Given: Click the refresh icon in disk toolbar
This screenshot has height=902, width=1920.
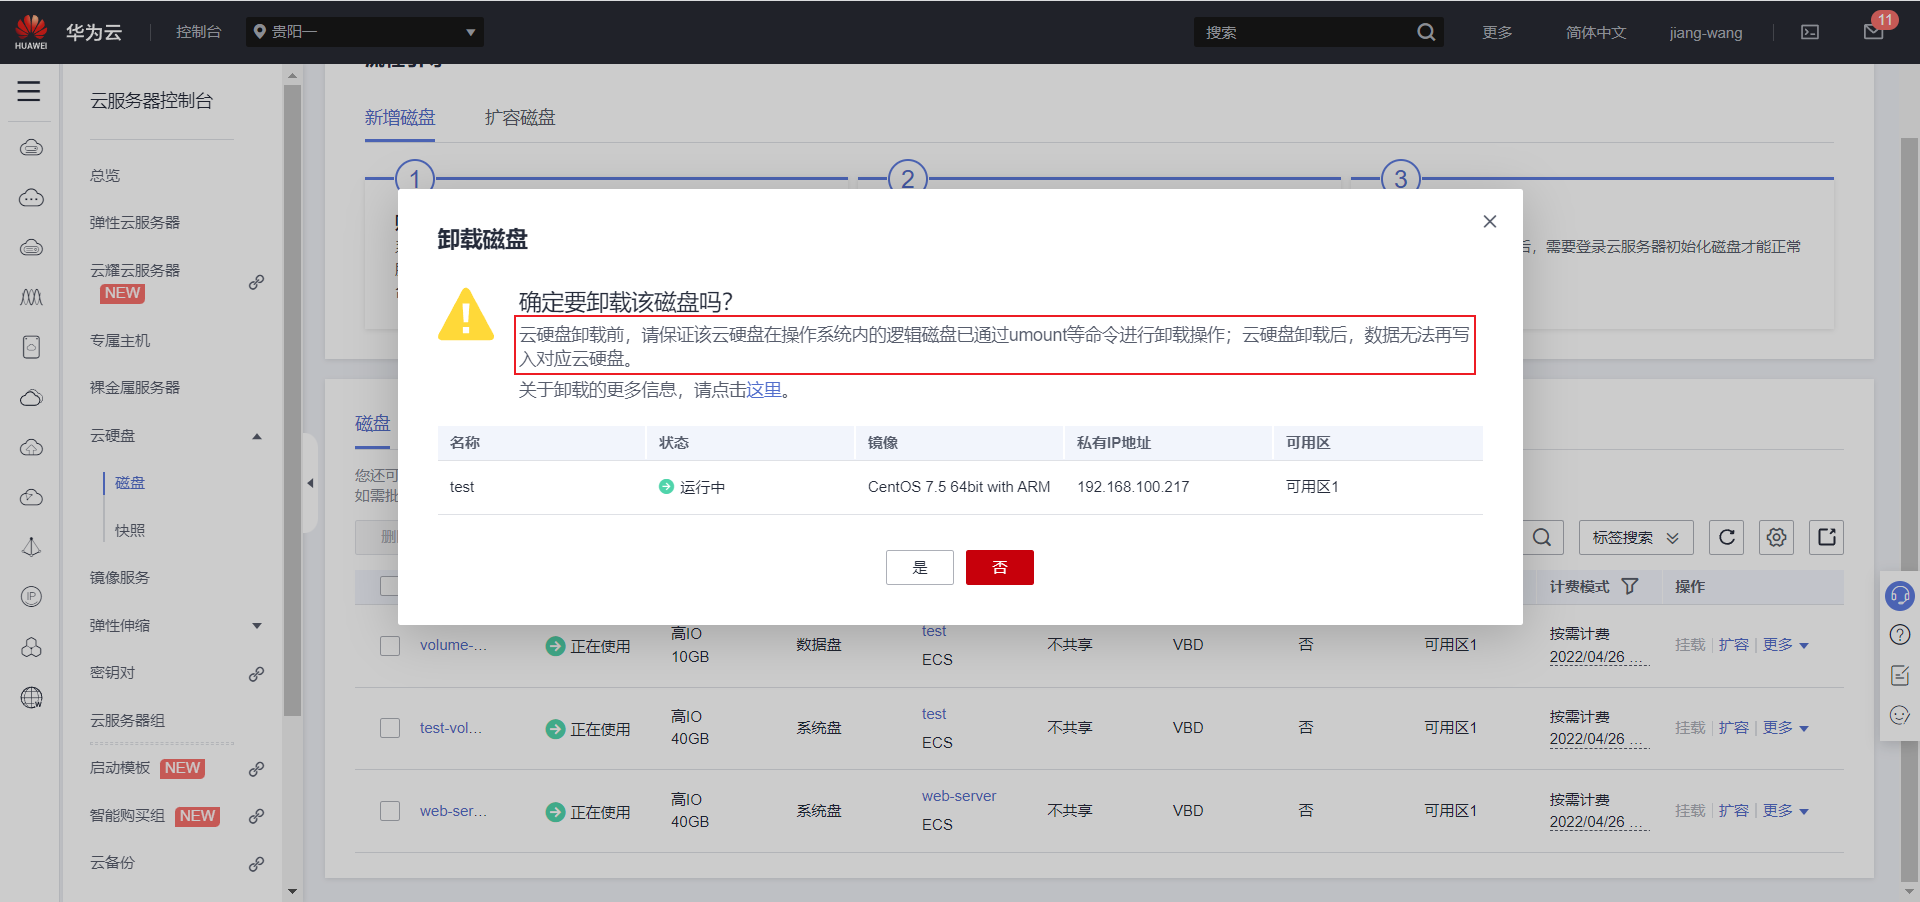Looking at the screenshot, I should 1727,538.
